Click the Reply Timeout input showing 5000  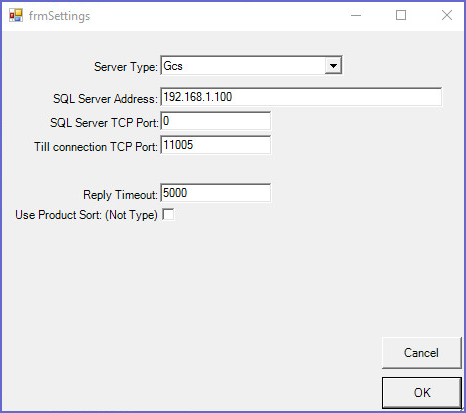click(216, 193)
